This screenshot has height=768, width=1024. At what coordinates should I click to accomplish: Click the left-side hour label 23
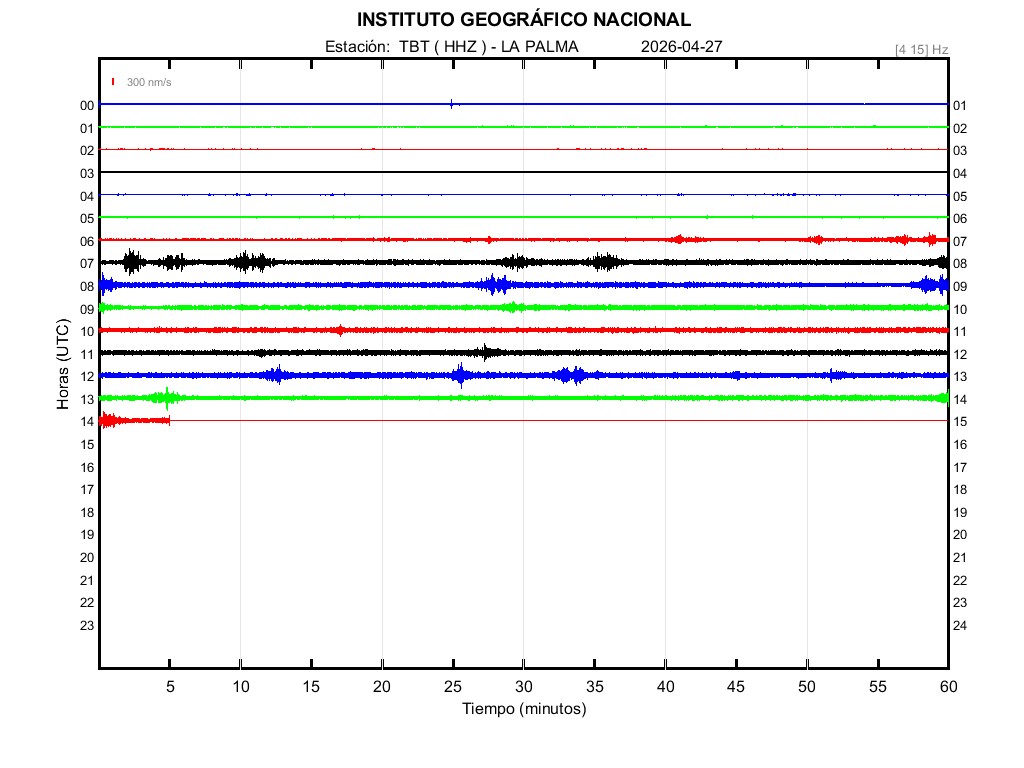87,625
